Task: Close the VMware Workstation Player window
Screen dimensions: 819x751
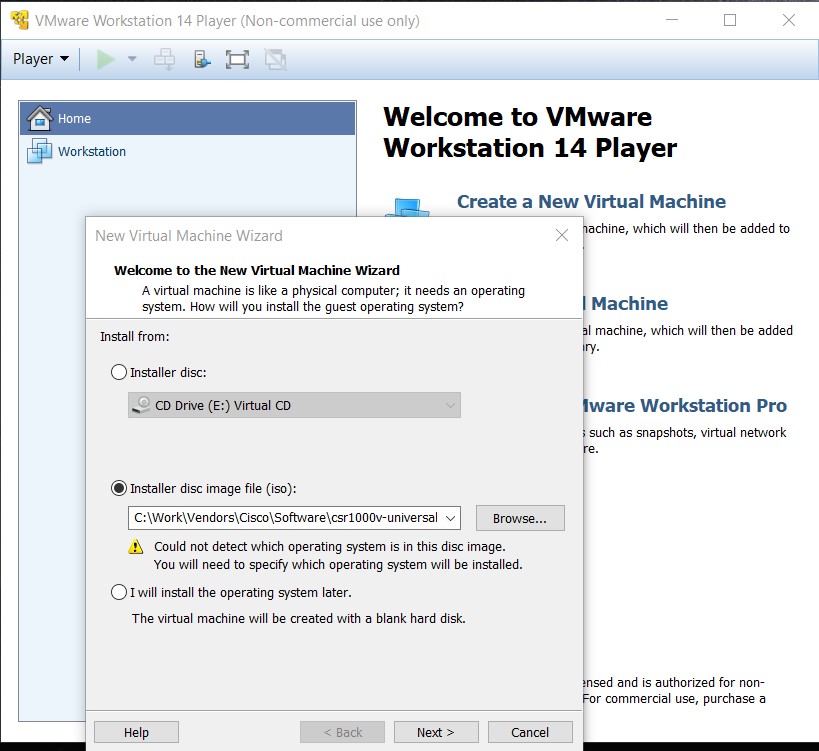Action: coord(789,20)
